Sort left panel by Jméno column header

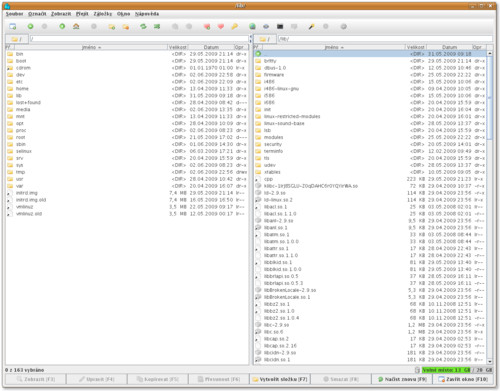point(91,47)
